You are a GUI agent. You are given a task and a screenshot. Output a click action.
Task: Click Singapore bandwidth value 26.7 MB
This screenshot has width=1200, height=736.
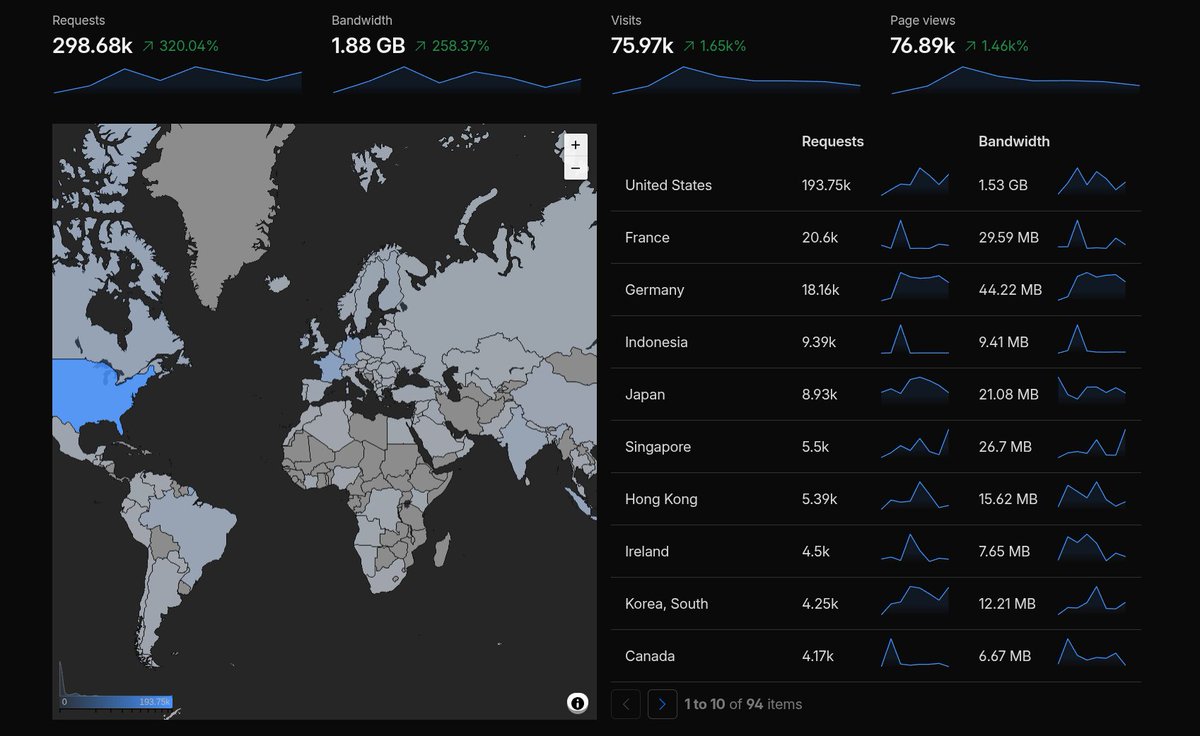[x=1005, y=447]
